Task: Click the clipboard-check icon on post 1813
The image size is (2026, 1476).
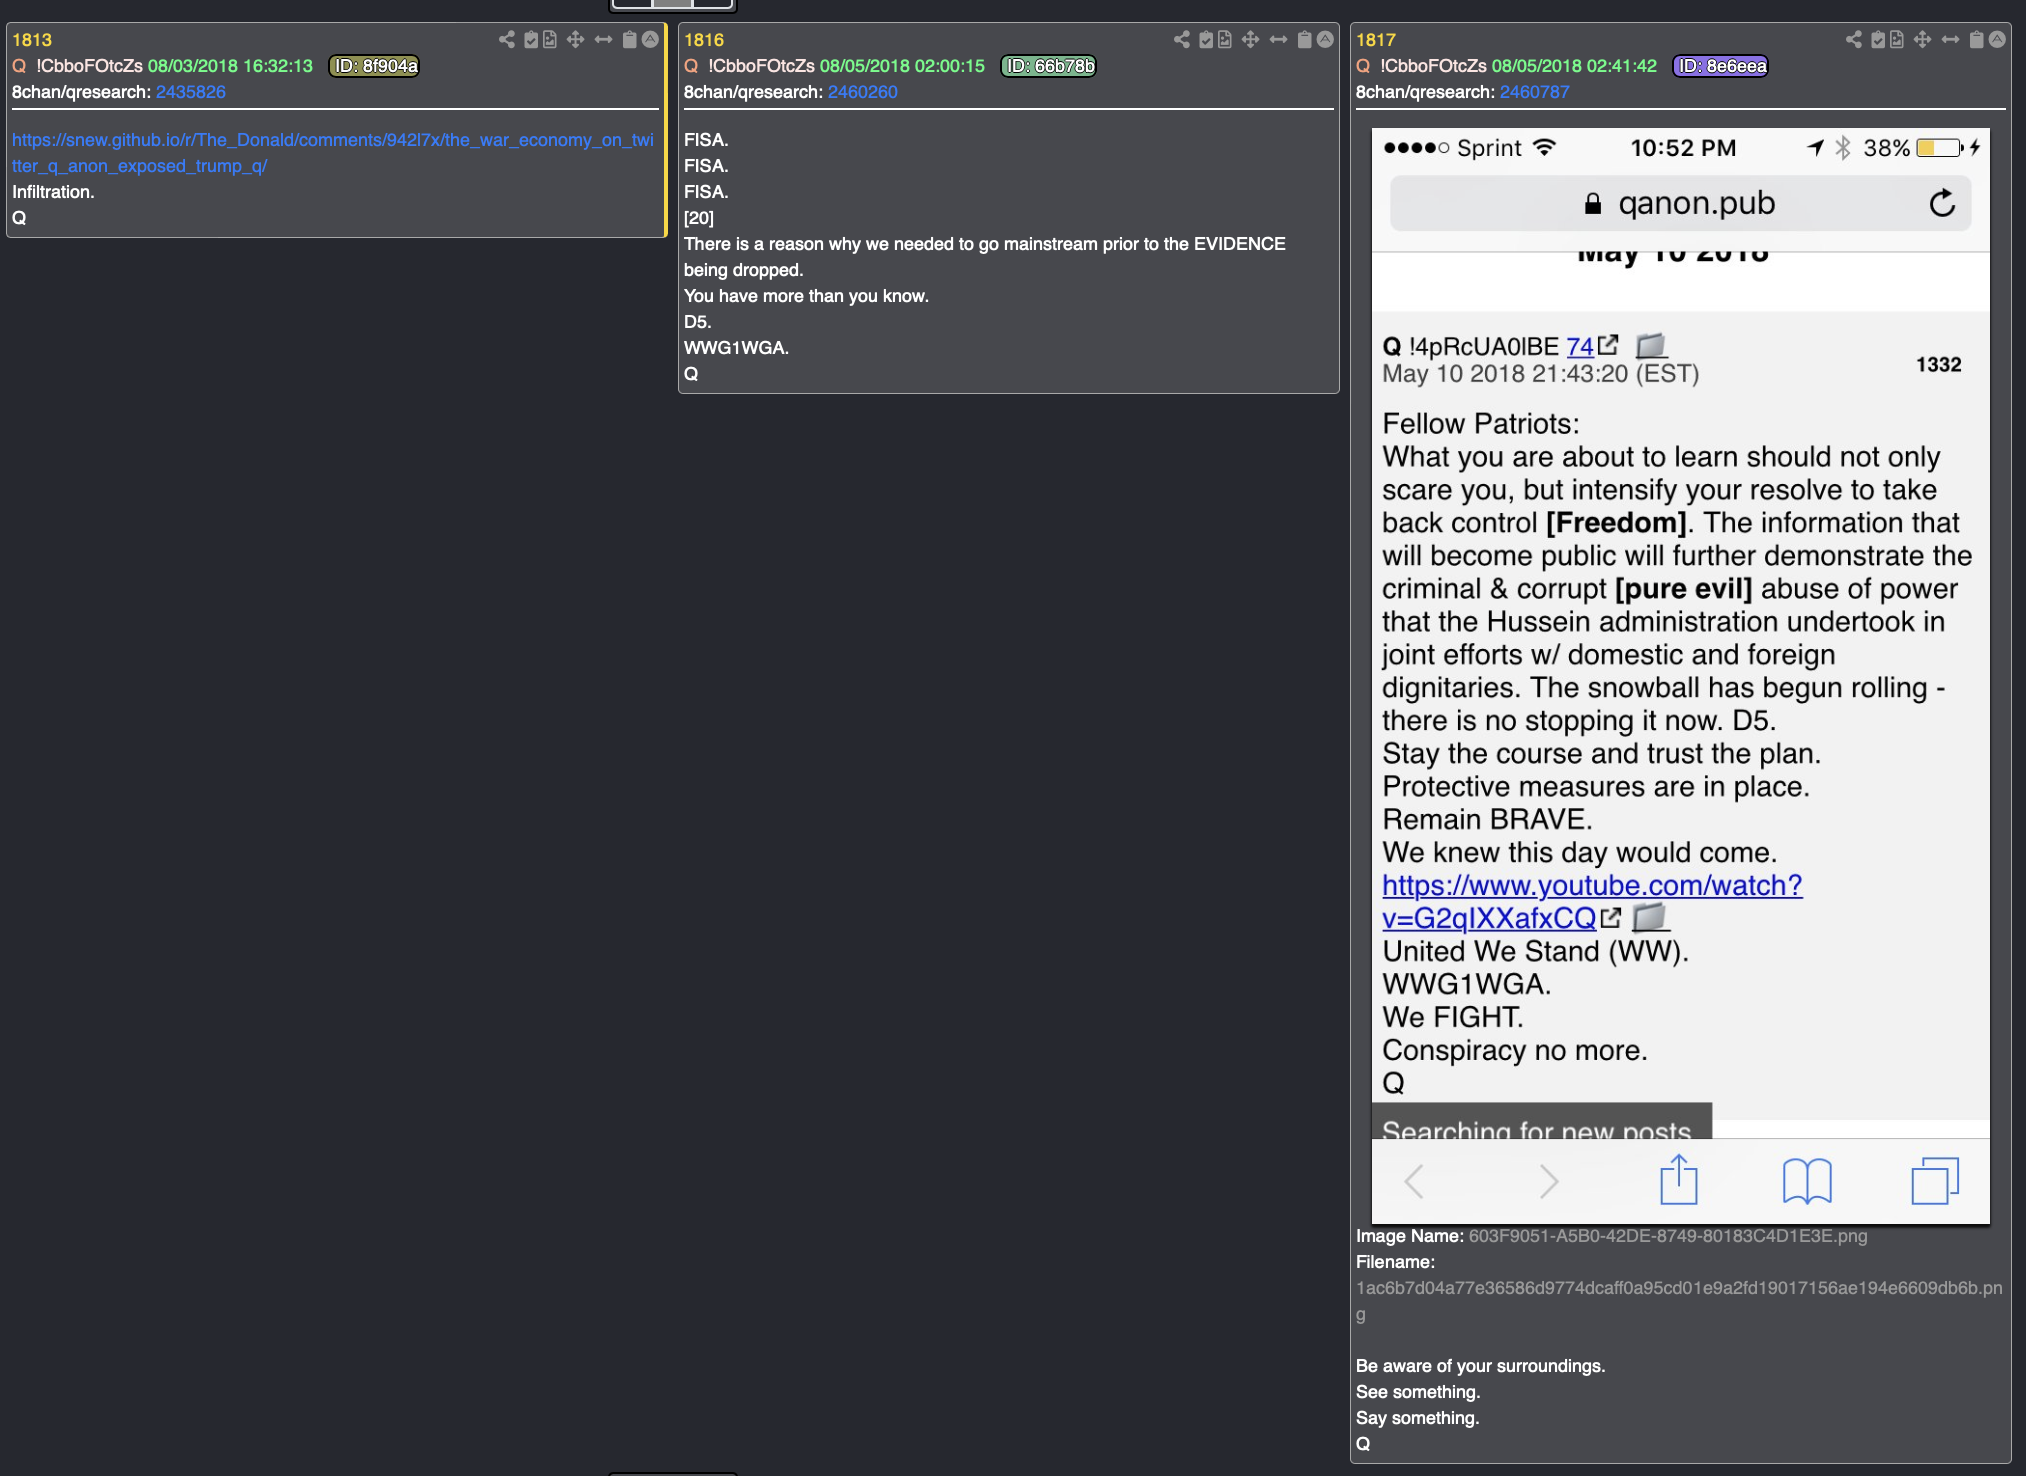Action: pos(531,40)
